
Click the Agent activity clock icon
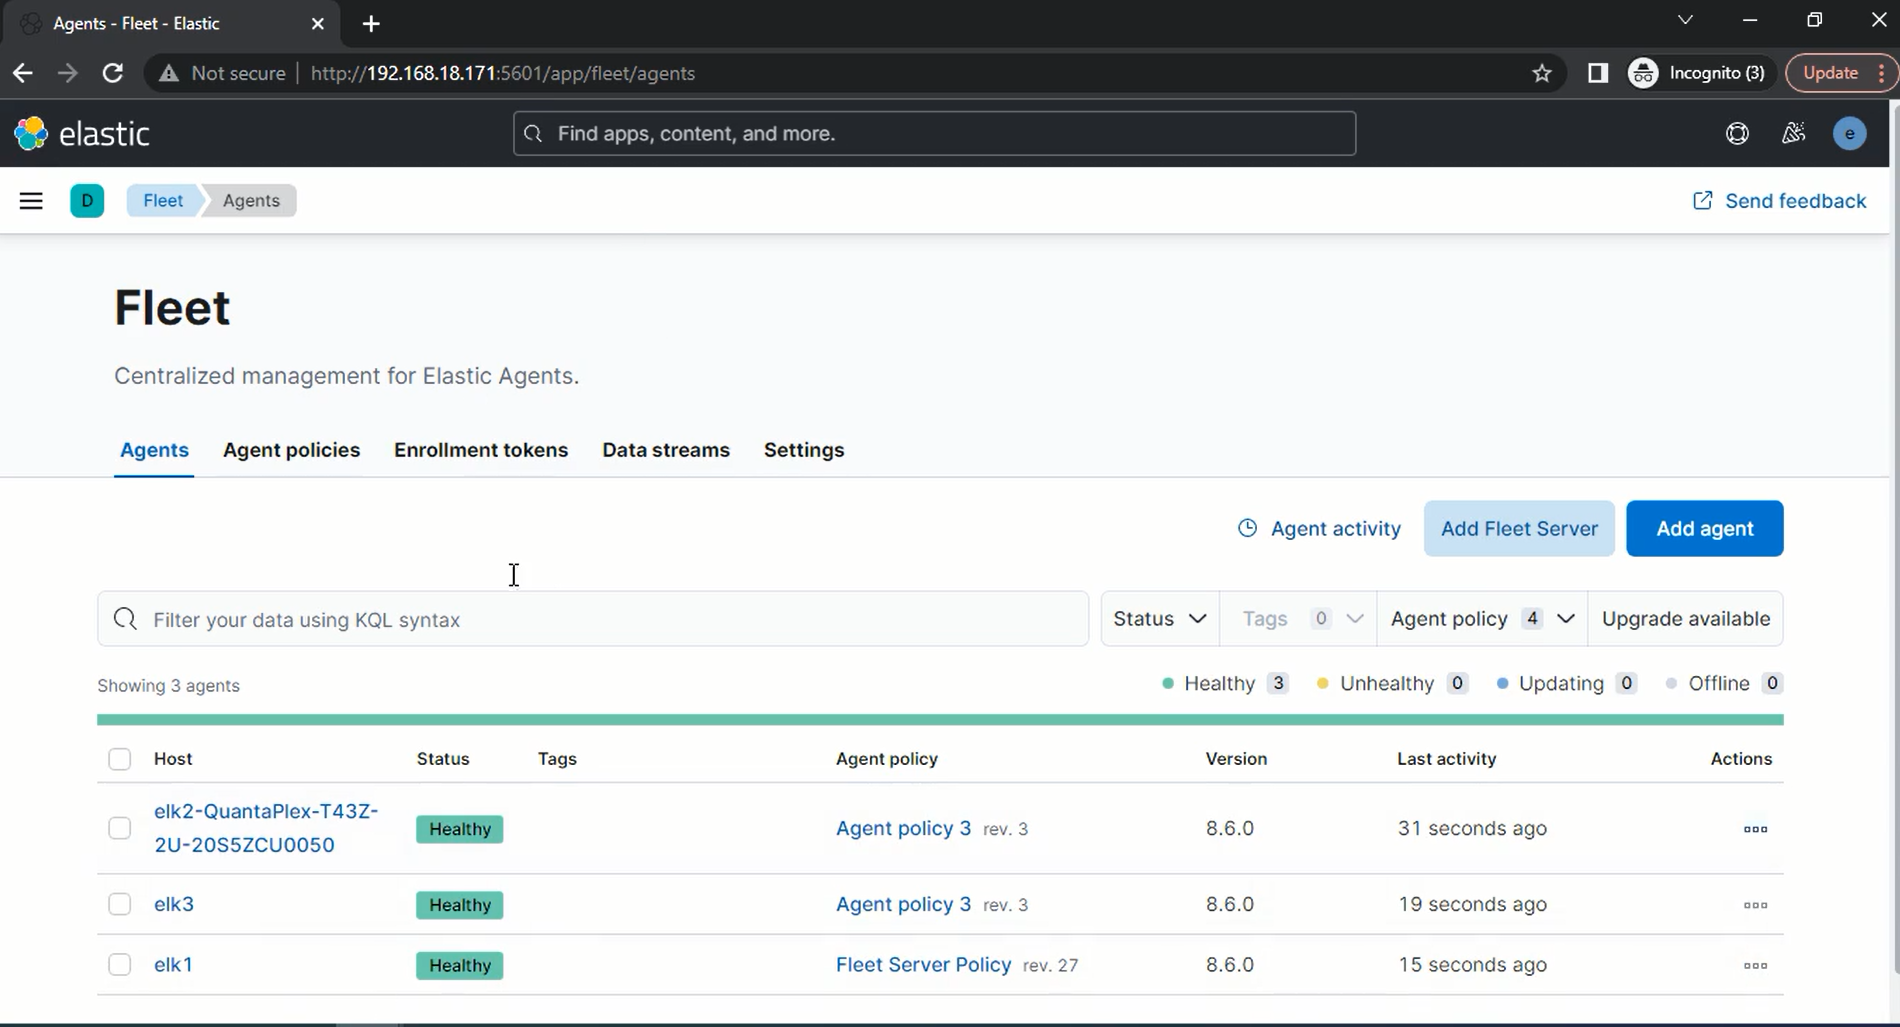tap(1247, 528)
